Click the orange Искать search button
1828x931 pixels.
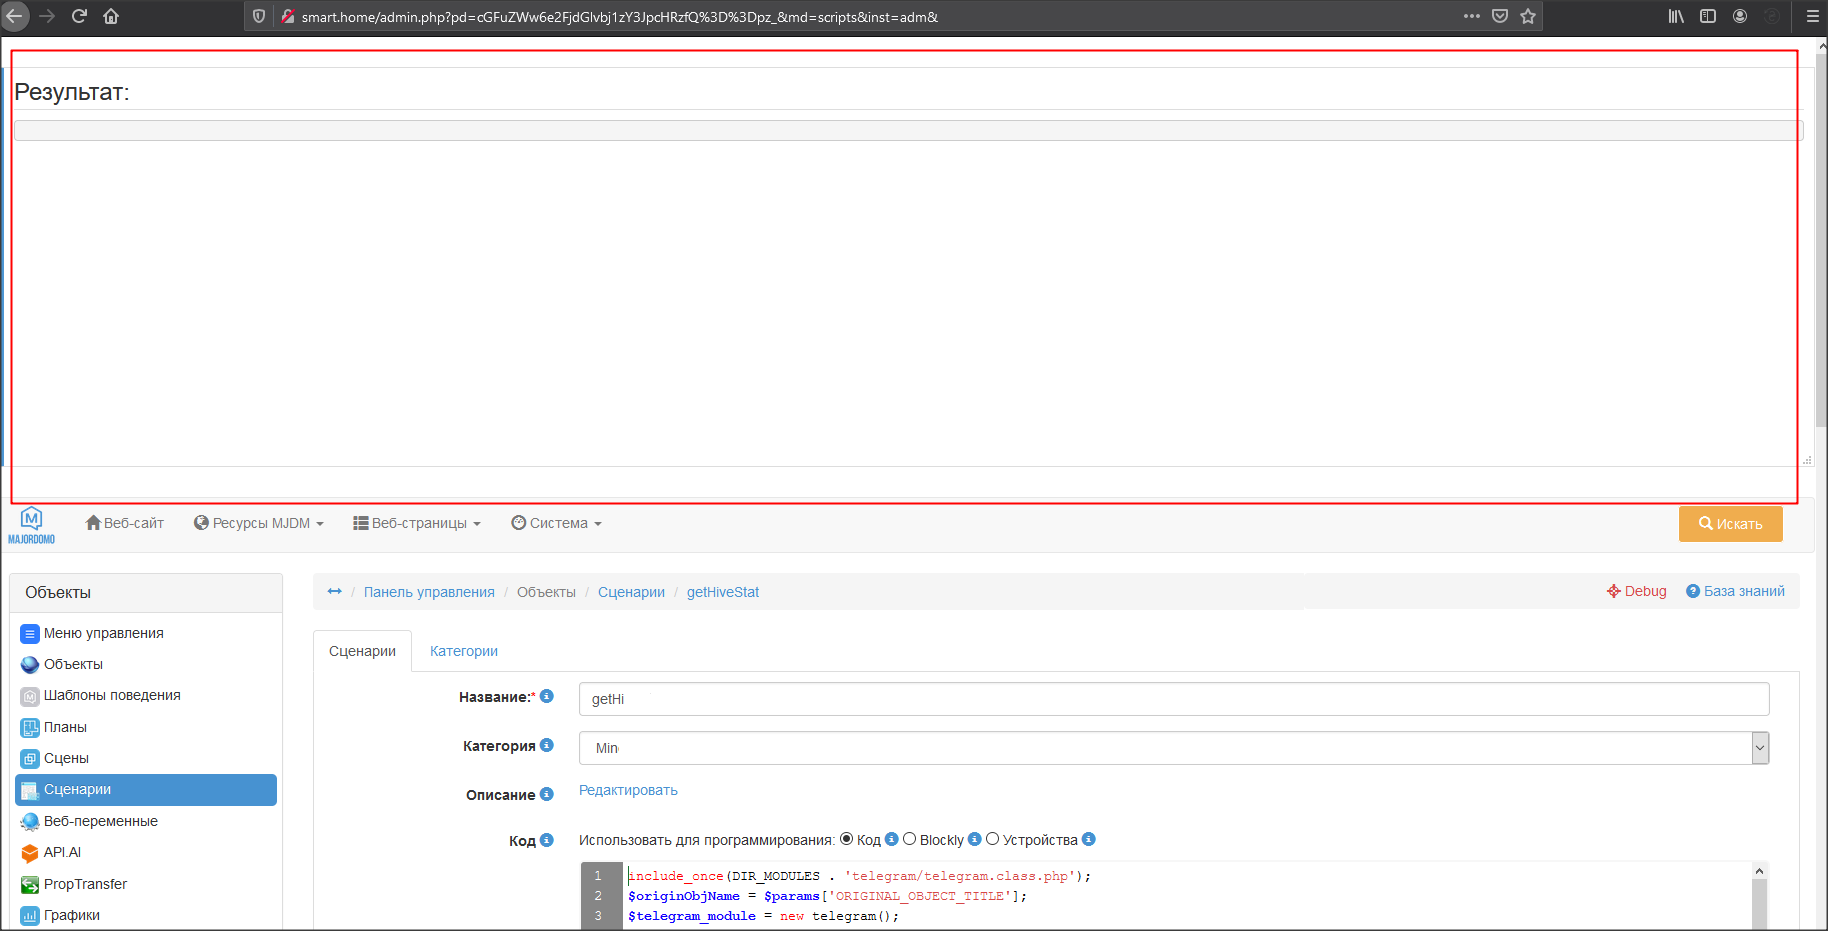(1731, 524)
